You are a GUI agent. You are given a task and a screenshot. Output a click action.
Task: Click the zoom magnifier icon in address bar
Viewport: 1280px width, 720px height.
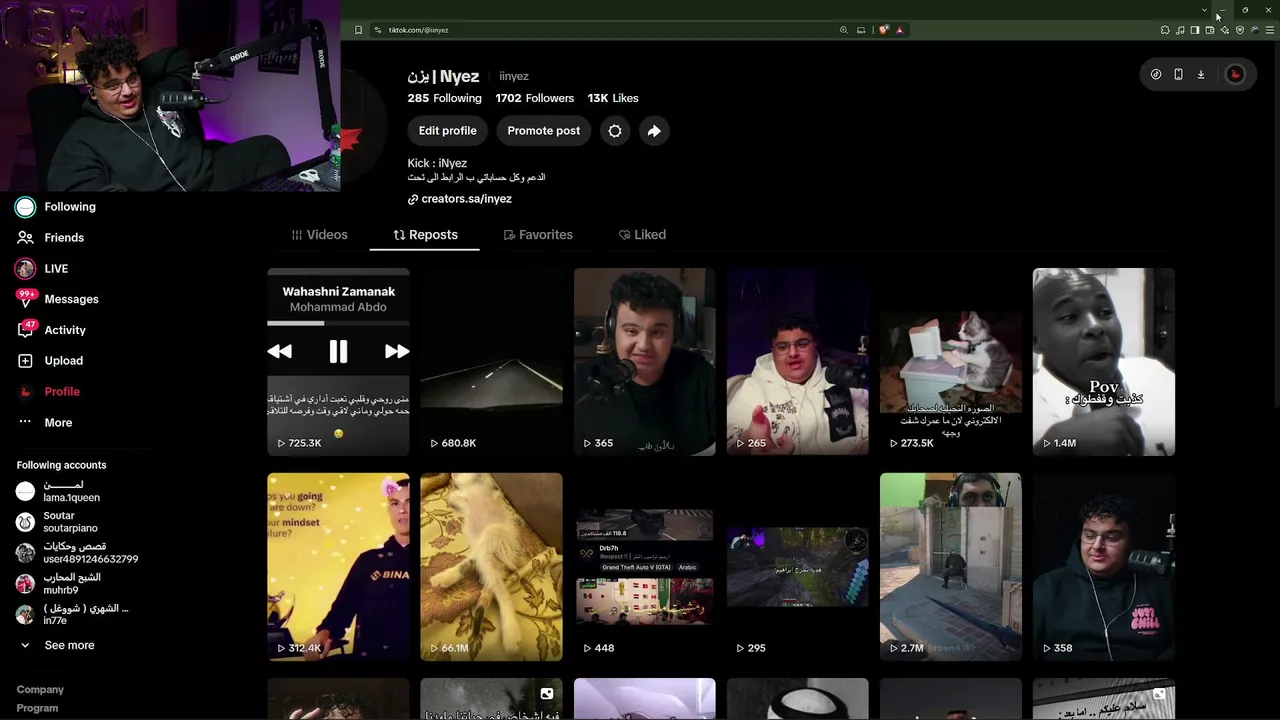pyautogui.click(x=844, y=30)
